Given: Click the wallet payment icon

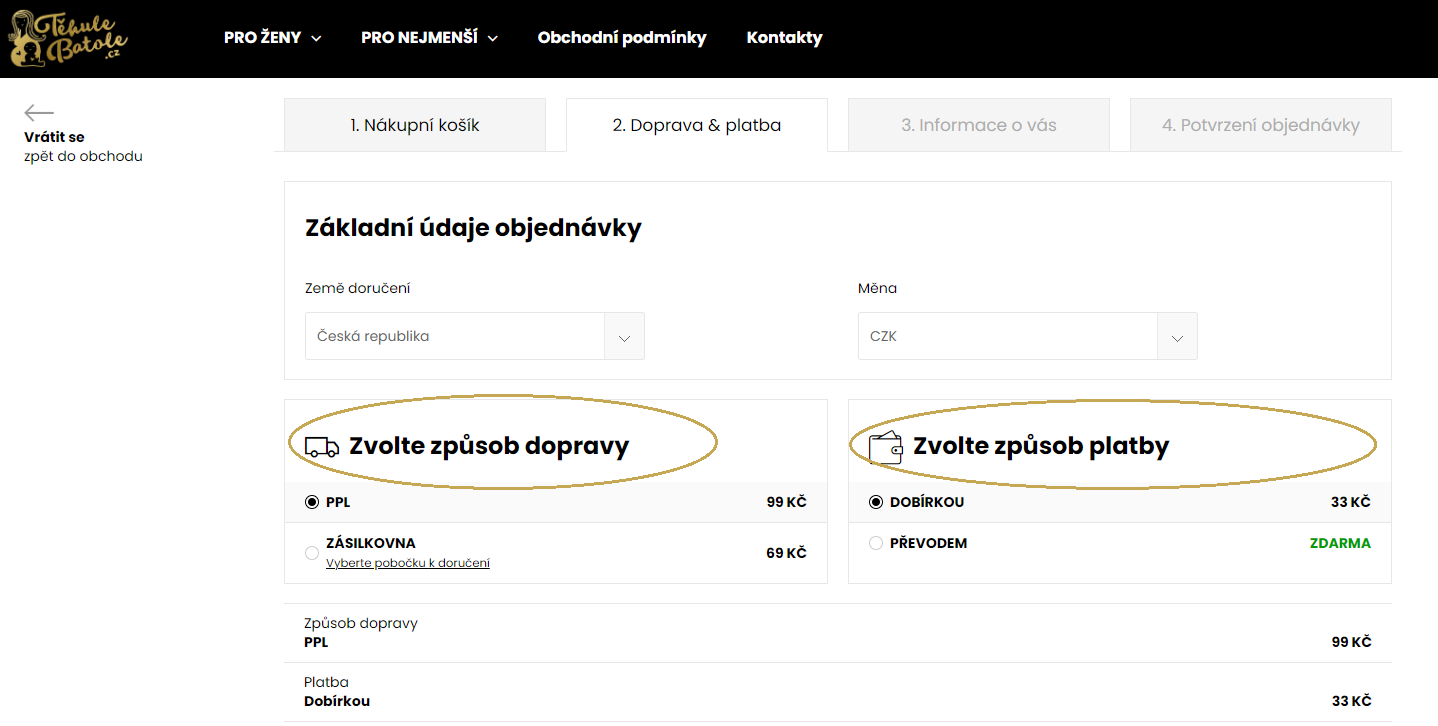Looking at the screenshot, I should pos(886,446).
